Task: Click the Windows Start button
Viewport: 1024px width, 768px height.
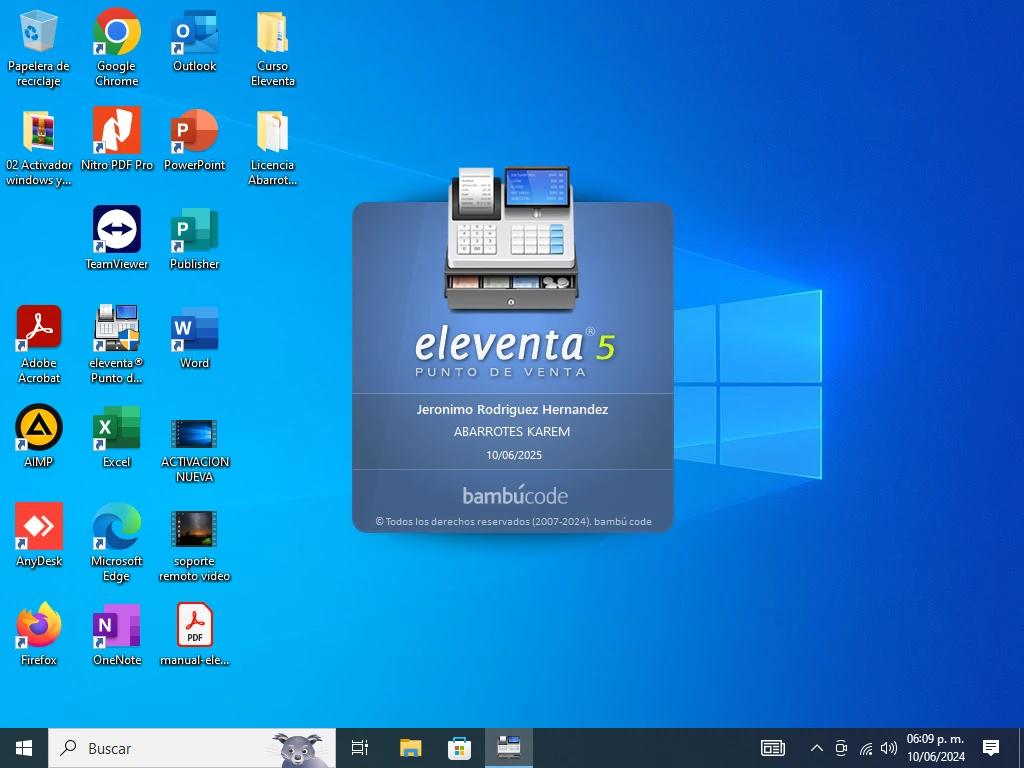Action: [x=24, y=747]
